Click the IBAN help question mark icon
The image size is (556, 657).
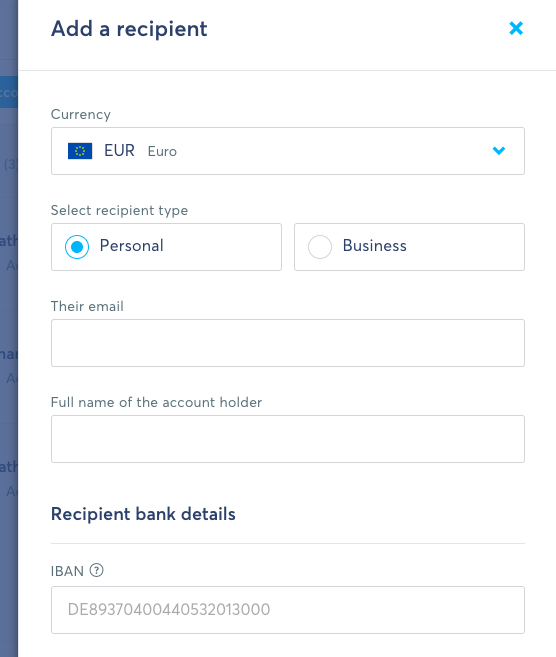click(x=97, y=570)
